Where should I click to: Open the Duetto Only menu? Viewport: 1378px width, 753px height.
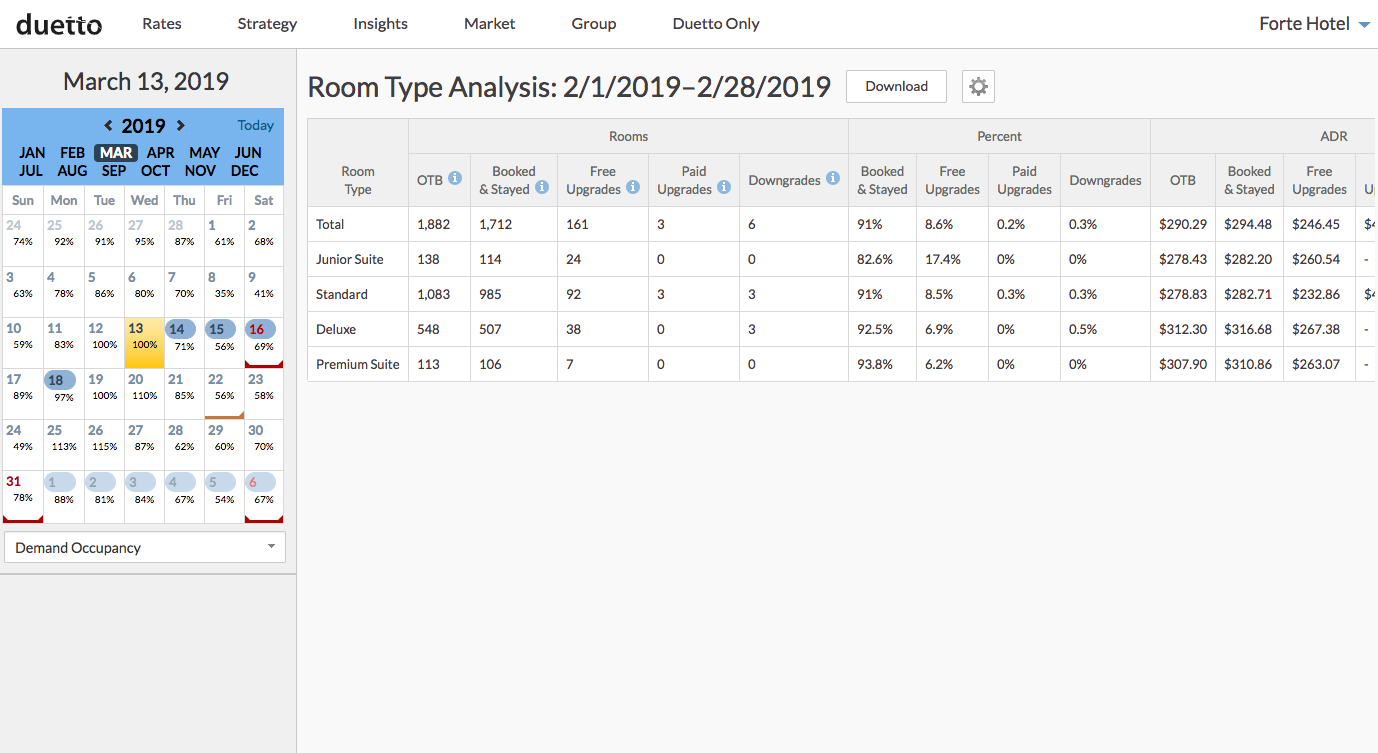point(715,24)
